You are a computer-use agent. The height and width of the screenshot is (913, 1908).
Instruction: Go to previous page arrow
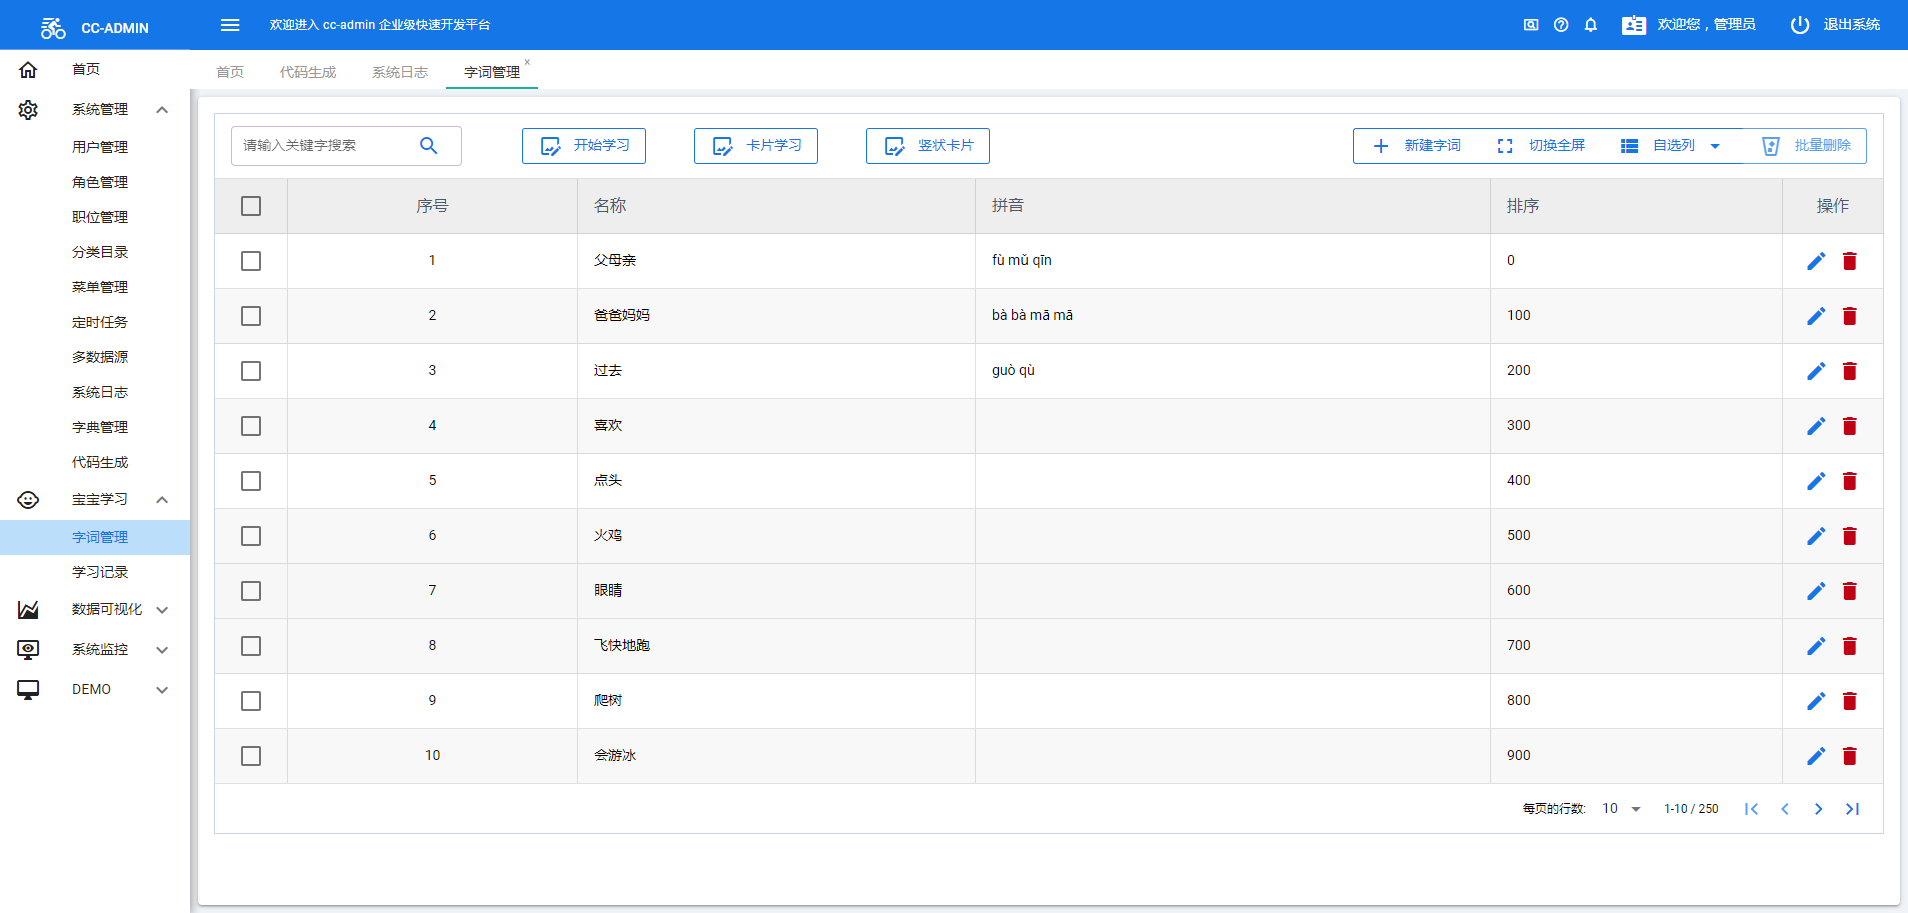[1785, 809]
